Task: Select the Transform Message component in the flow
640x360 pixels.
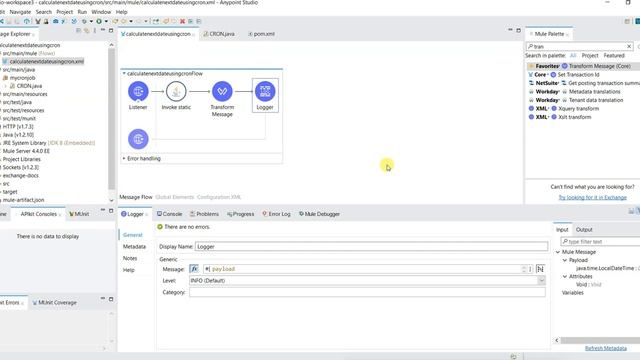Action: pos(222,91)
